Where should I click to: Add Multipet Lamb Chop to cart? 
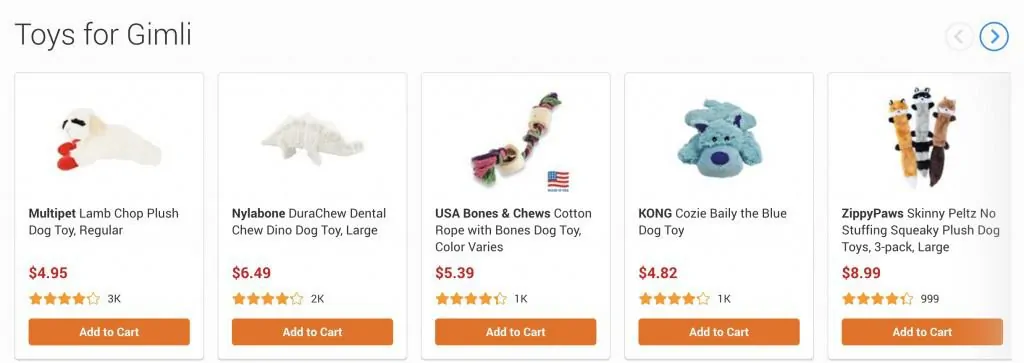coord(109,332)
